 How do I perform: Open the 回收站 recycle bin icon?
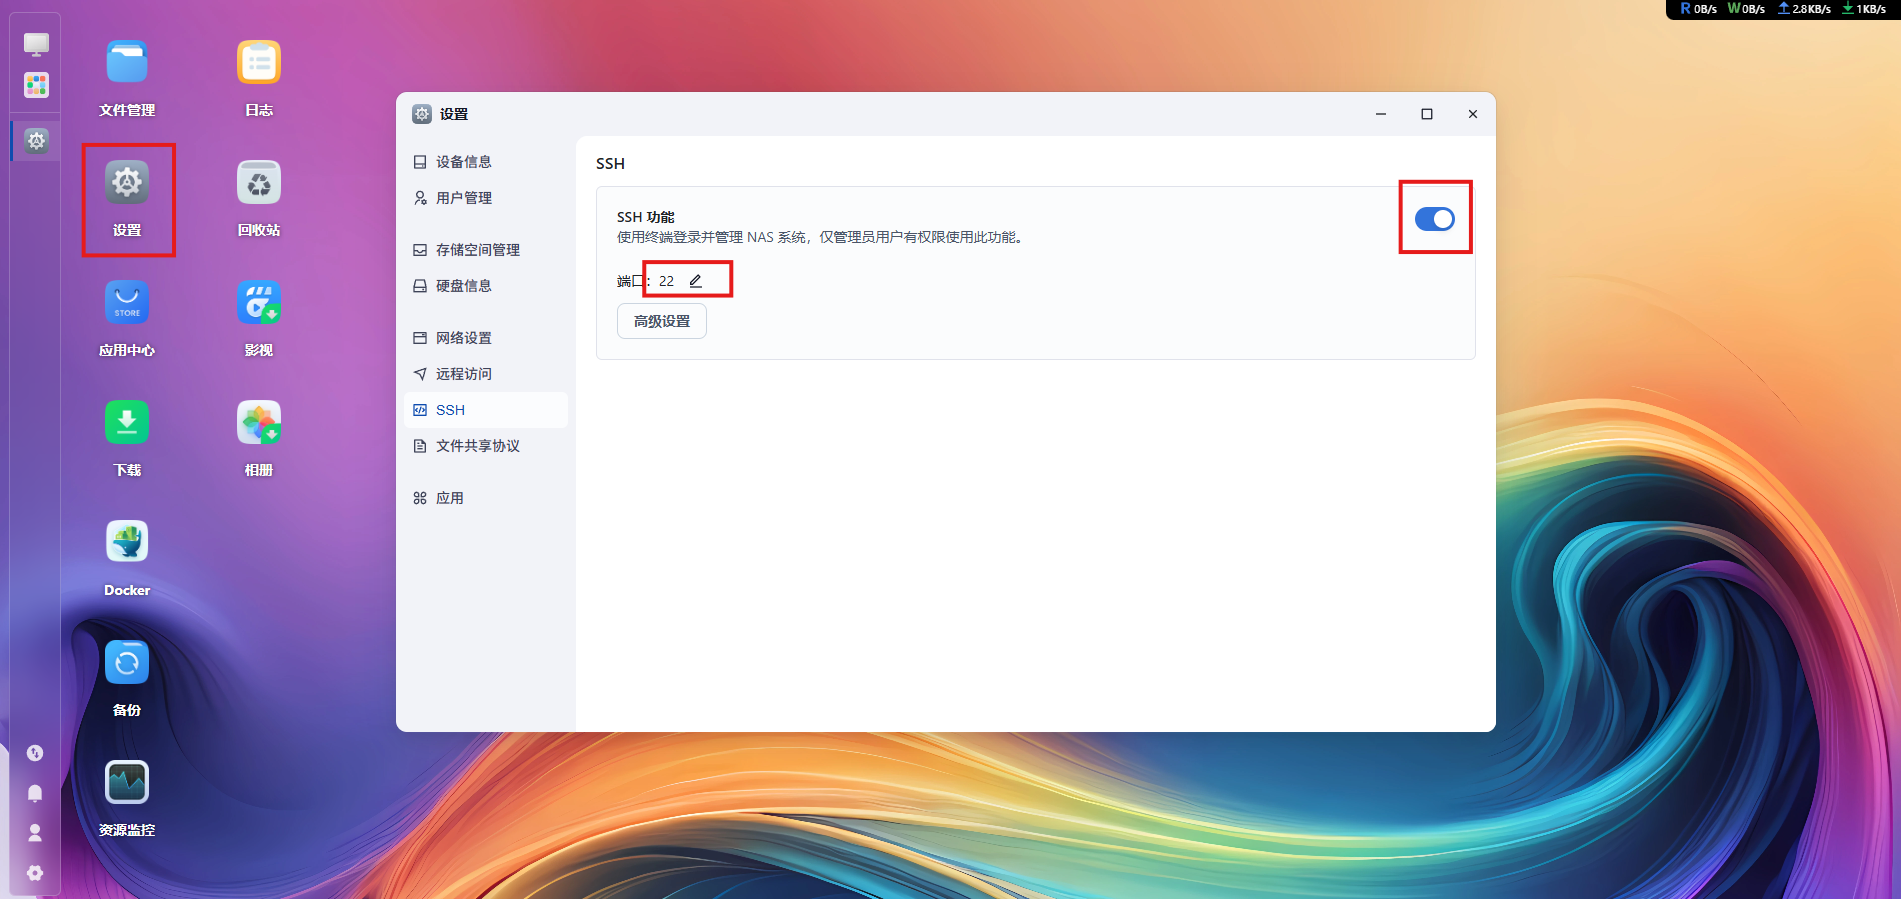click(259, 183)
